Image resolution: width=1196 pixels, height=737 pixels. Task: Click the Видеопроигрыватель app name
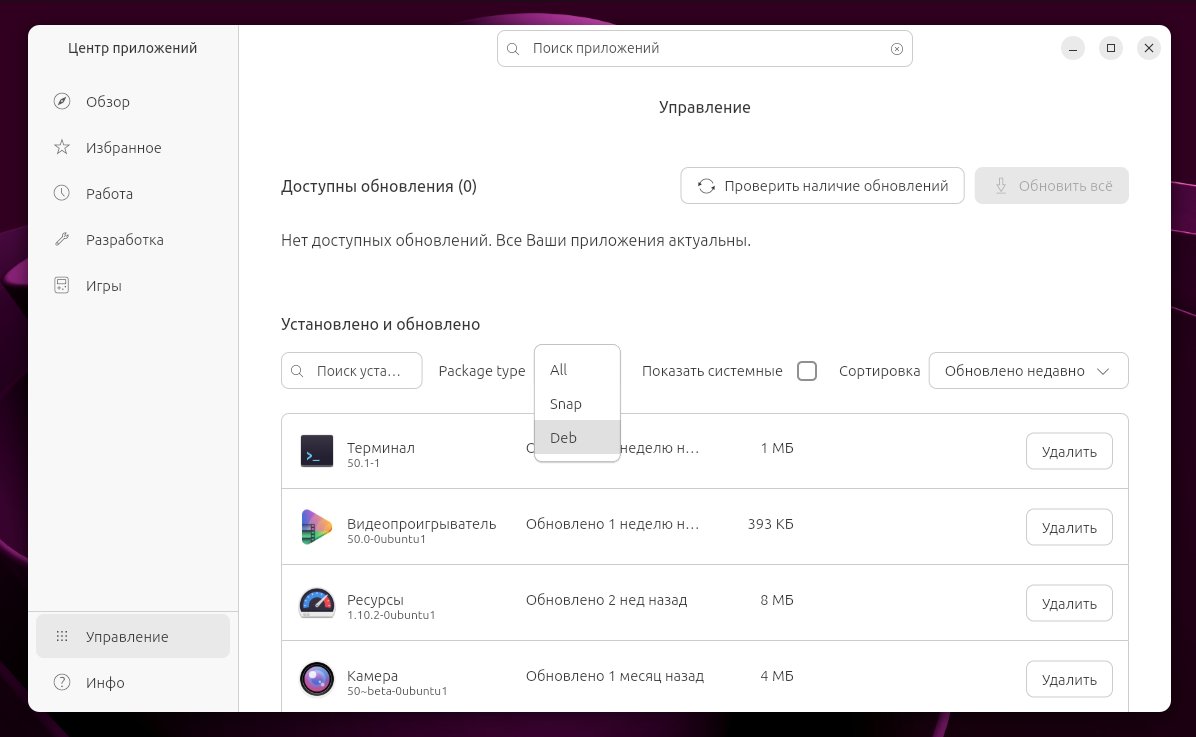(x=421, y=524)
